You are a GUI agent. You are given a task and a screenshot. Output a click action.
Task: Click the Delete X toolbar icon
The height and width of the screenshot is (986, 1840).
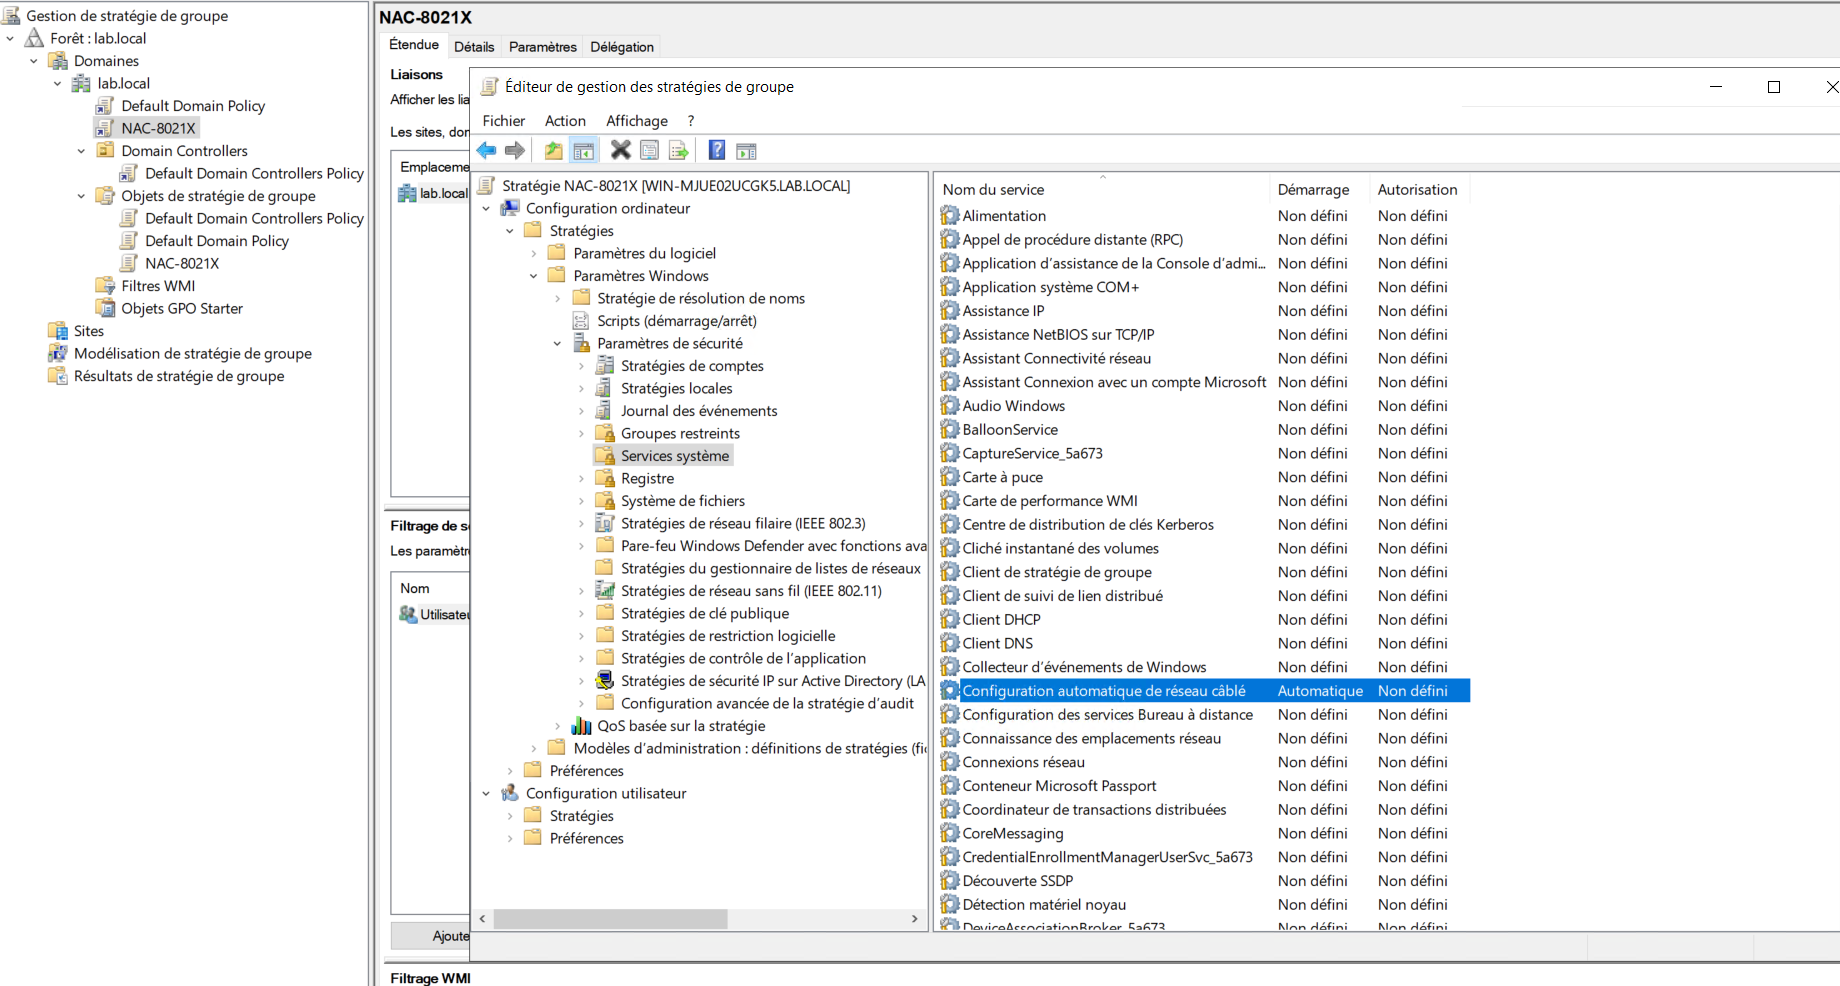click(x=621, y=151)
